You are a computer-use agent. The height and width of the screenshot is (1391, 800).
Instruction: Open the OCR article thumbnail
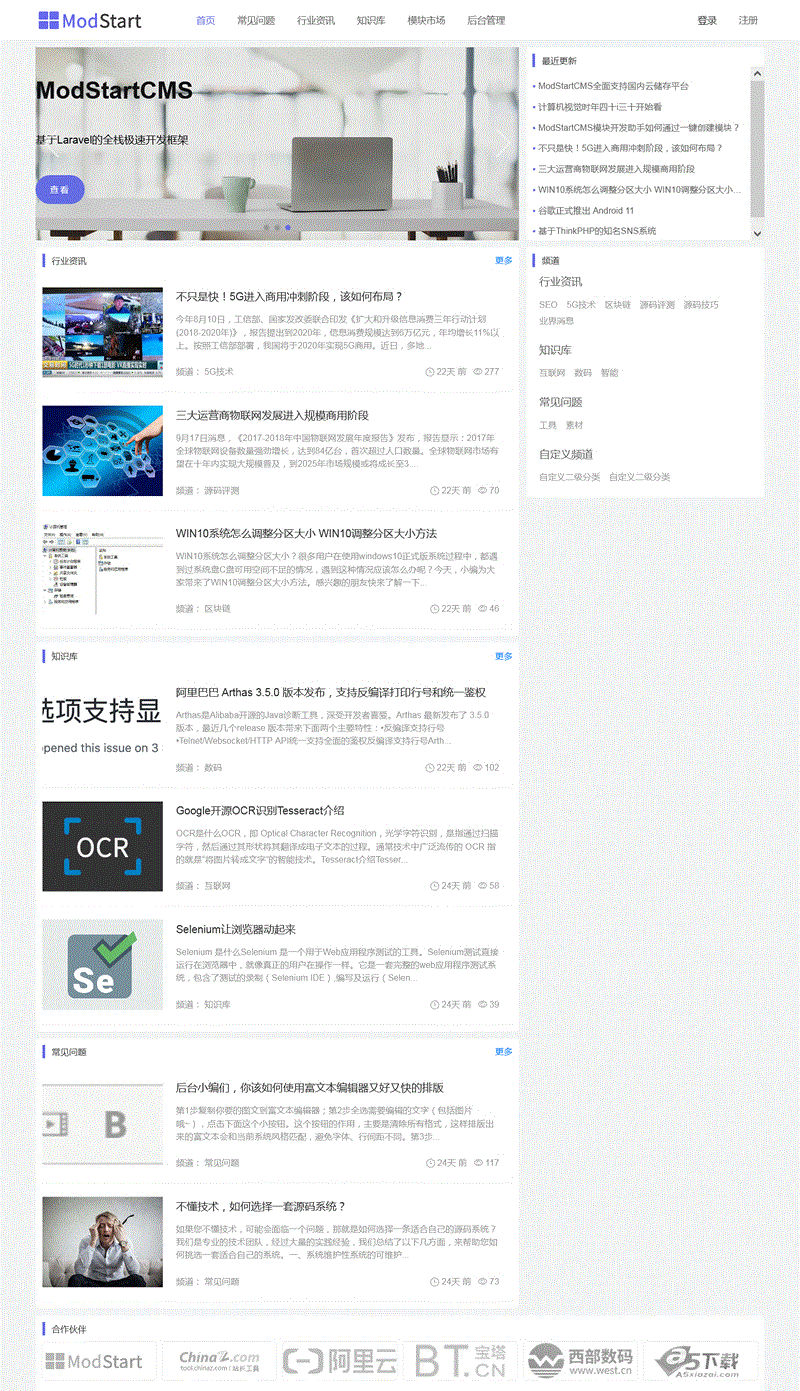(102, 846)
